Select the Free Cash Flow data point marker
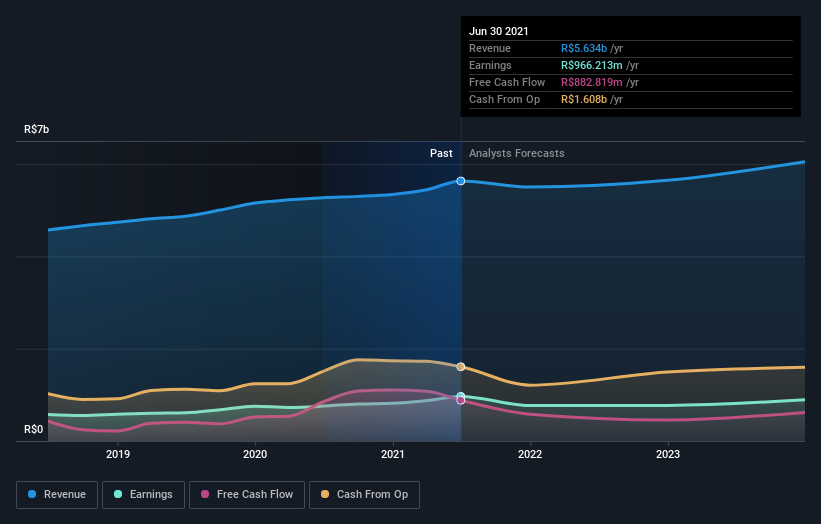The image size is (821, 524). [461, 400]
